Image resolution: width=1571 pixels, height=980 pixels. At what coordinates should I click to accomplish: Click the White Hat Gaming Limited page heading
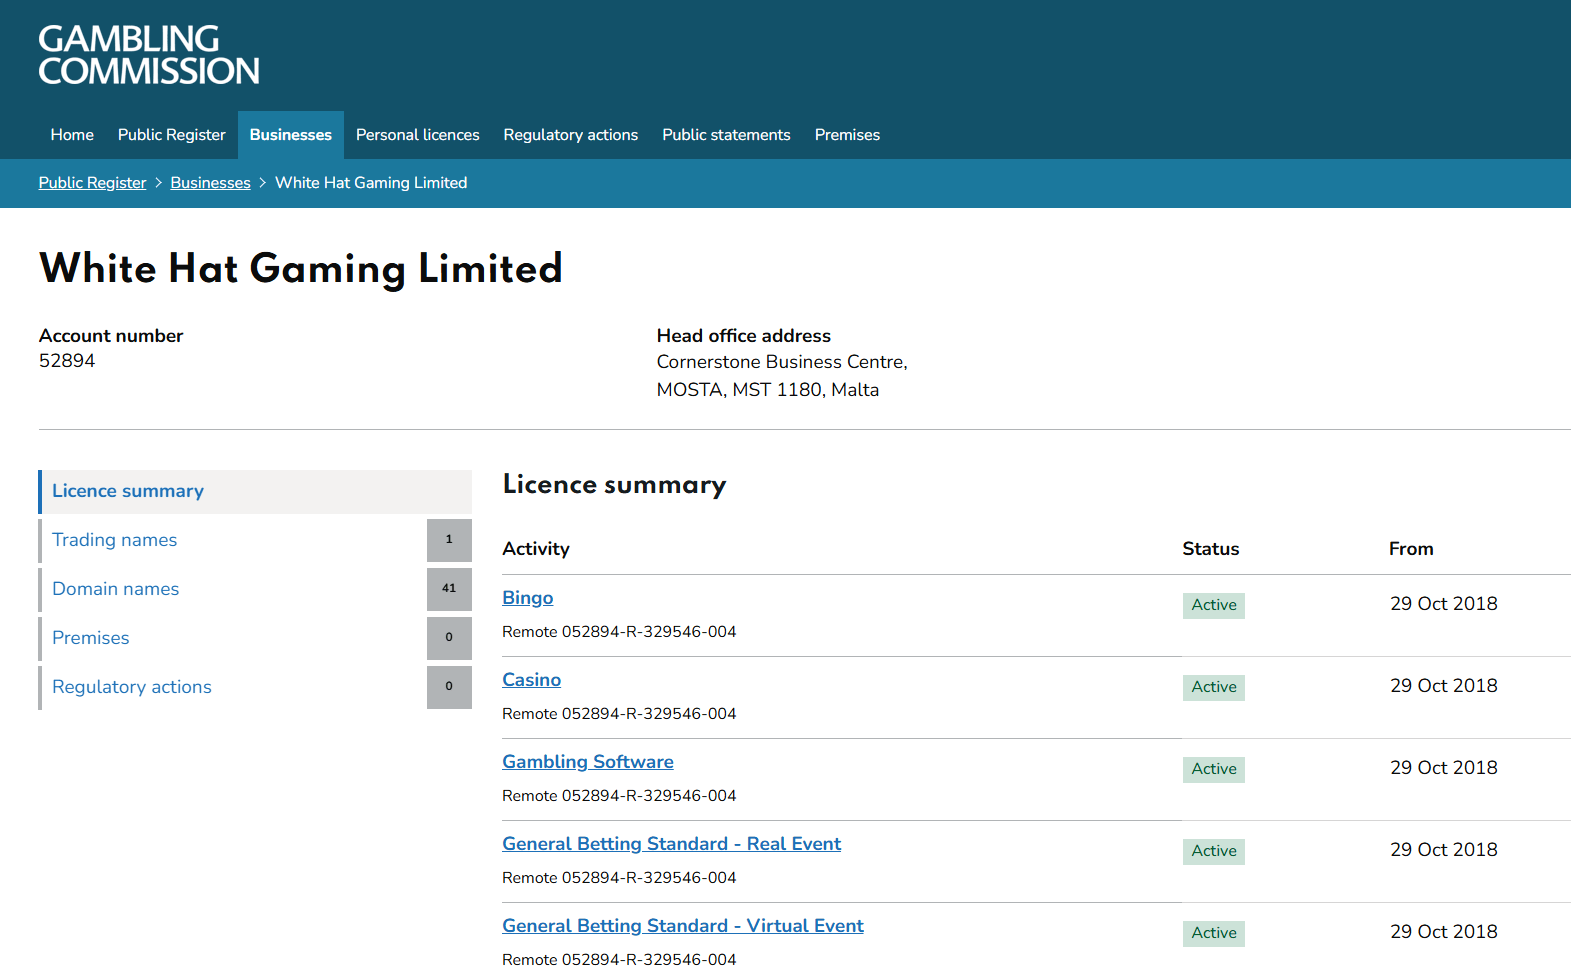pyautogui.click(x=301, y=269)
